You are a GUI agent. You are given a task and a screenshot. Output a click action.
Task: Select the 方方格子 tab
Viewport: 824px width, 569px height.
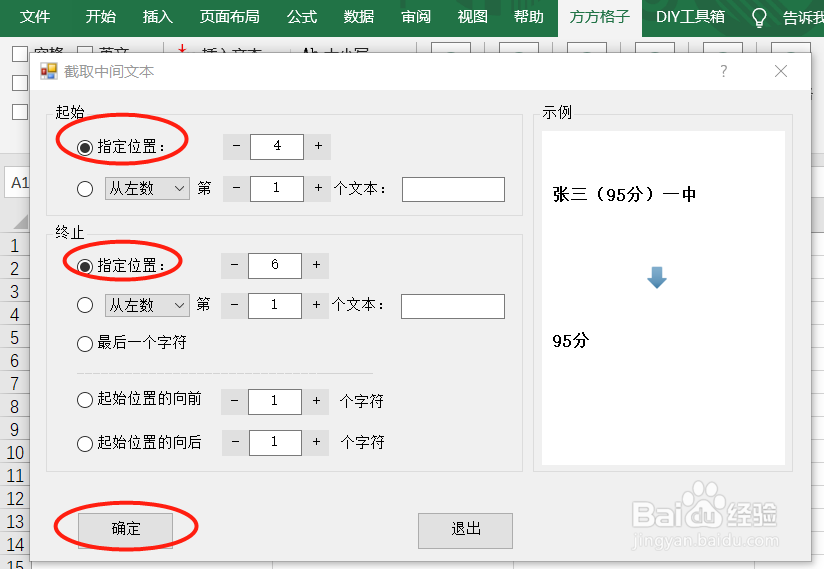point(600,17)
